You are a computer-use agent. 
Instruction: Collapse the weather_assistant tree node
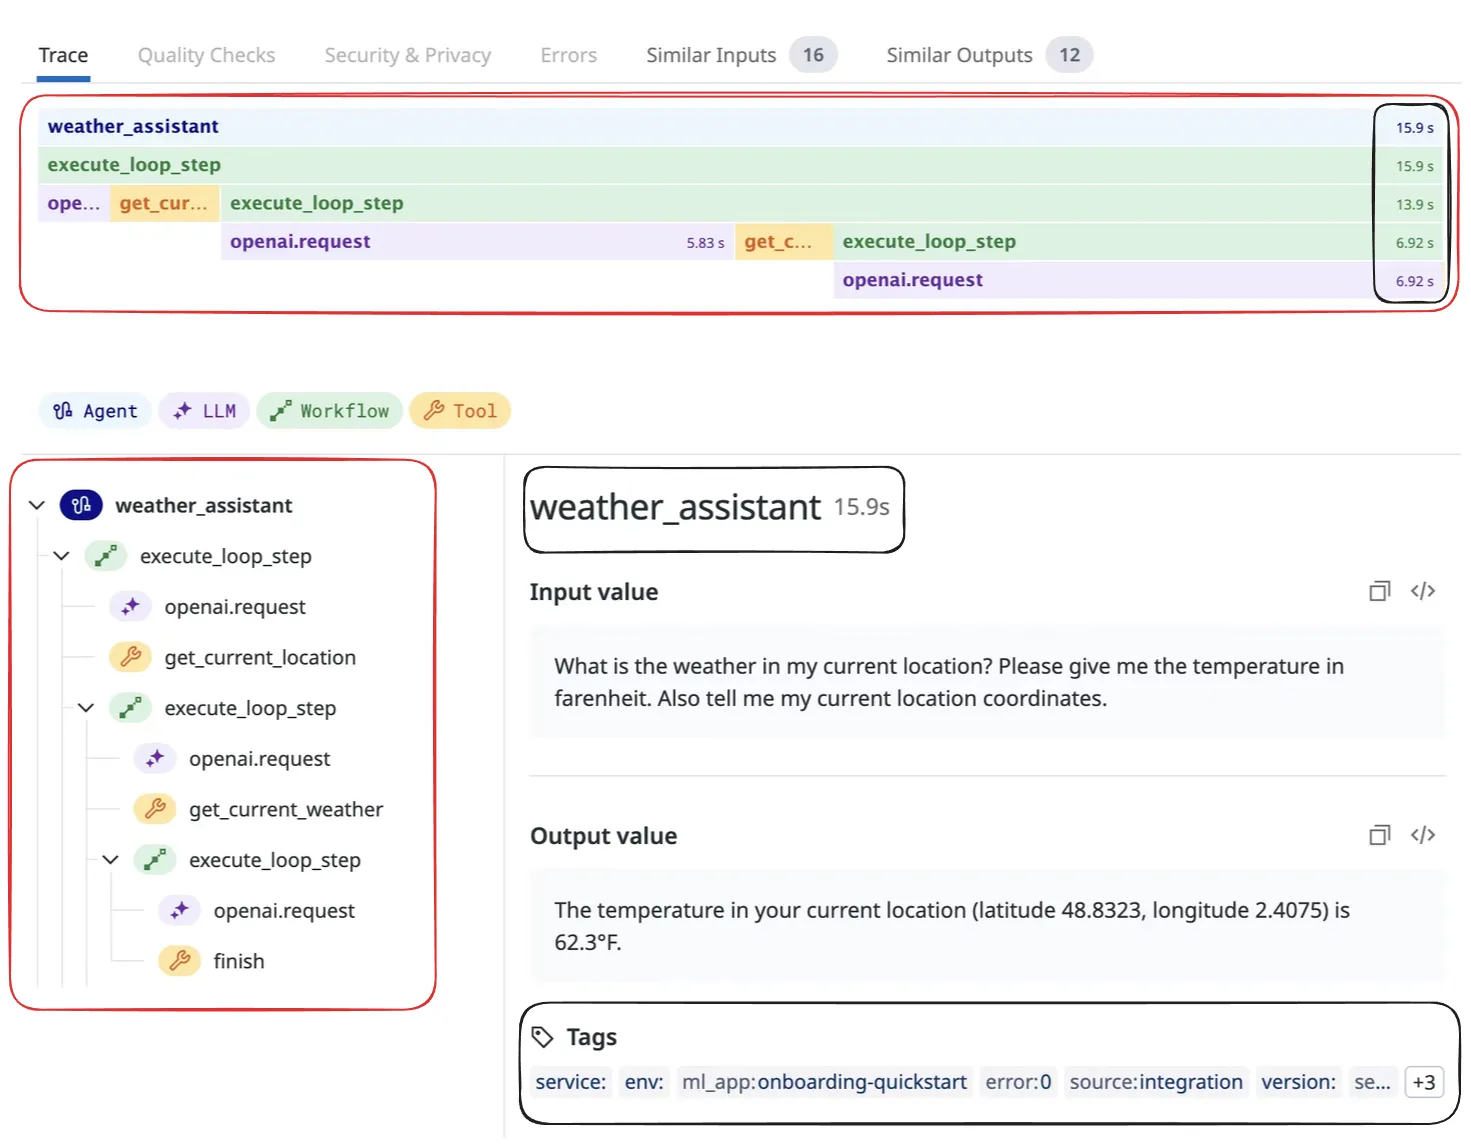click(37, 505)
